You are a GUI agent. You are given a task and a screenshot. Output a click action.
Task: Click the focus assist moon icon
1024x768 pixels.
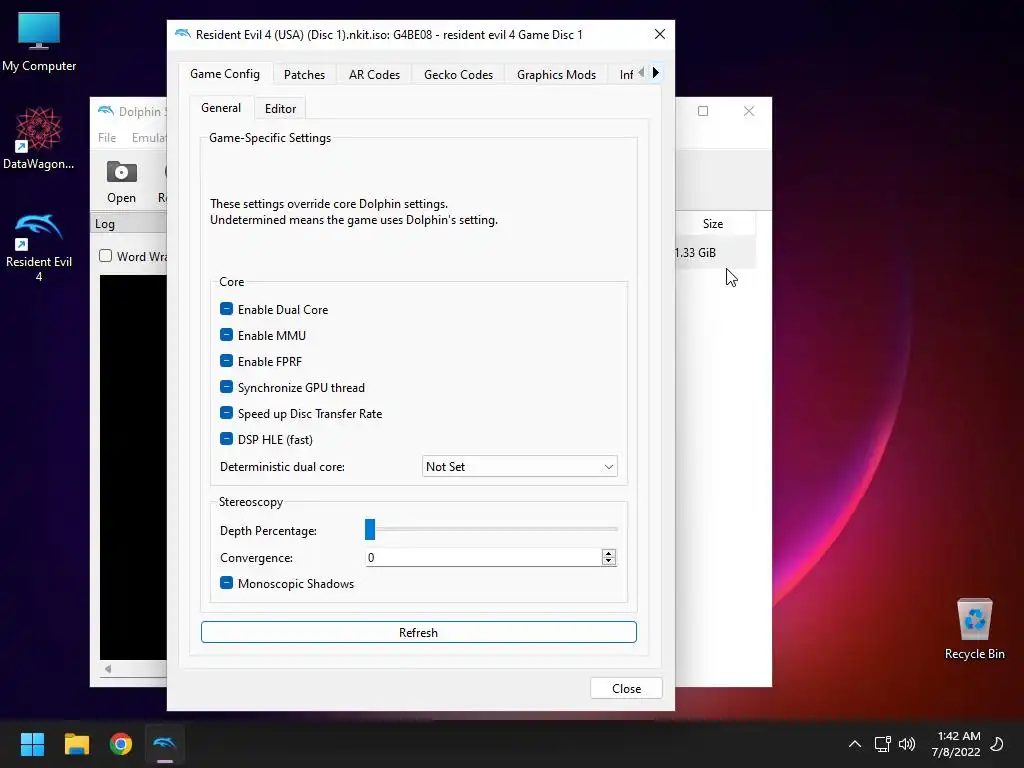click(997, 744)
